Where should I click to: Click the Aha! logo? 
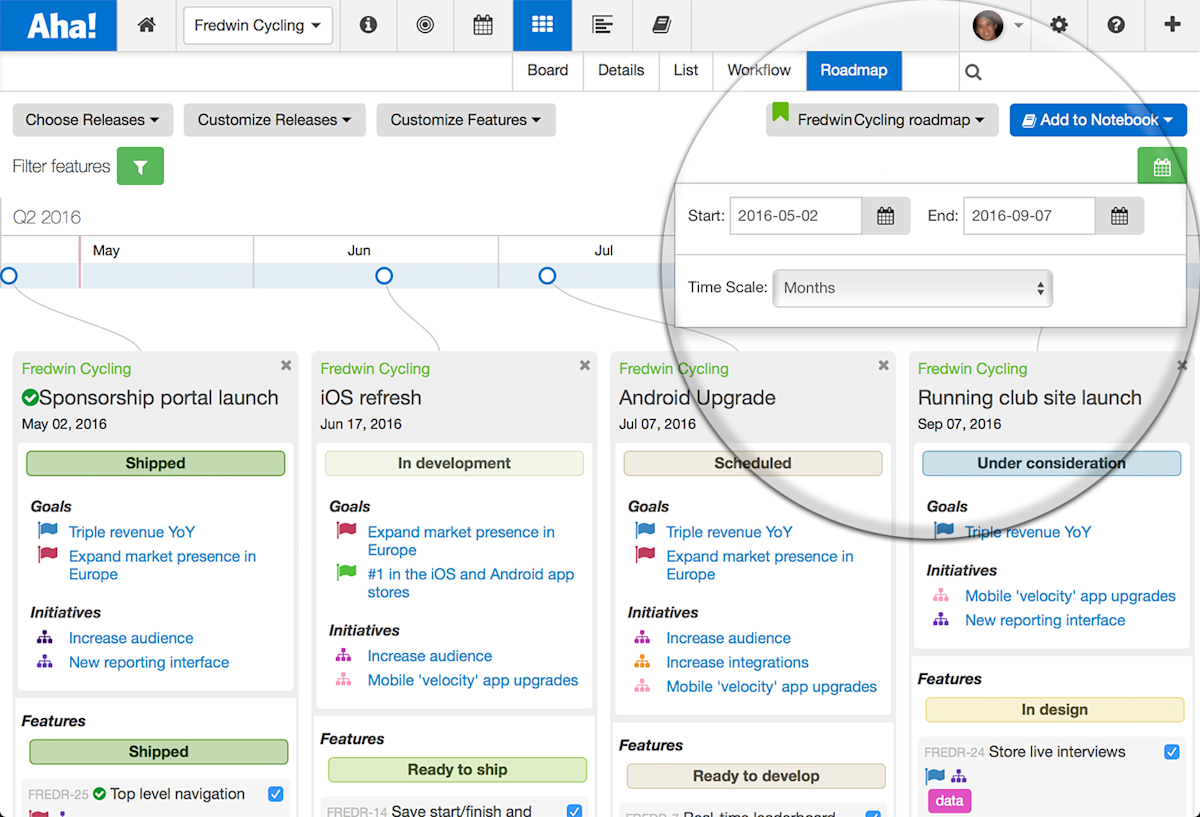(x=58, y=25)
